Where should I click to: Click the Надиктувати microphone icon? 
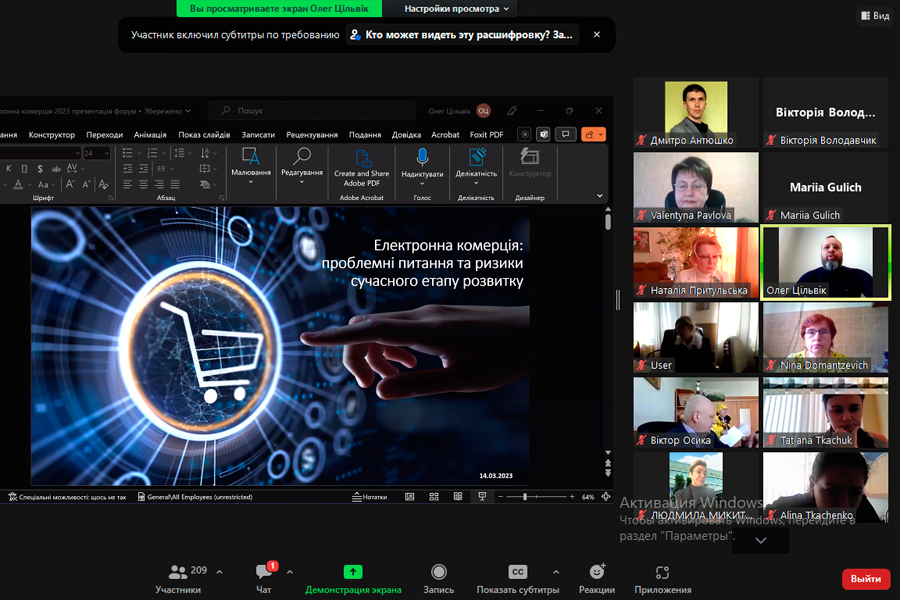tap(422, 158)
